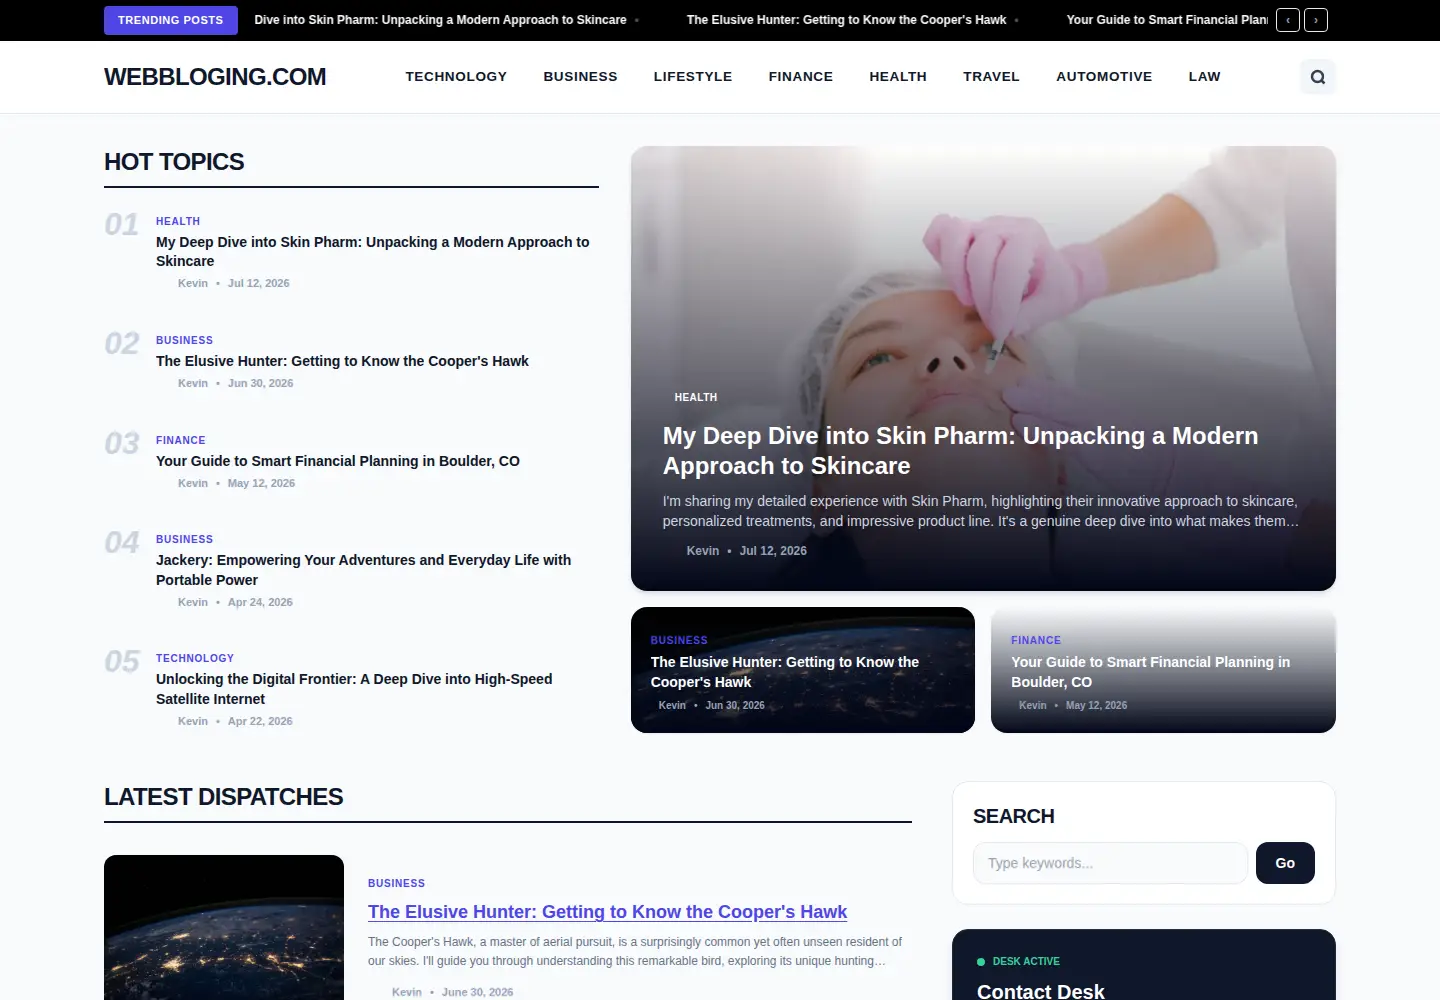Open Smart Financial Planning title on small card
1440x1000 pixels.
1150,672
